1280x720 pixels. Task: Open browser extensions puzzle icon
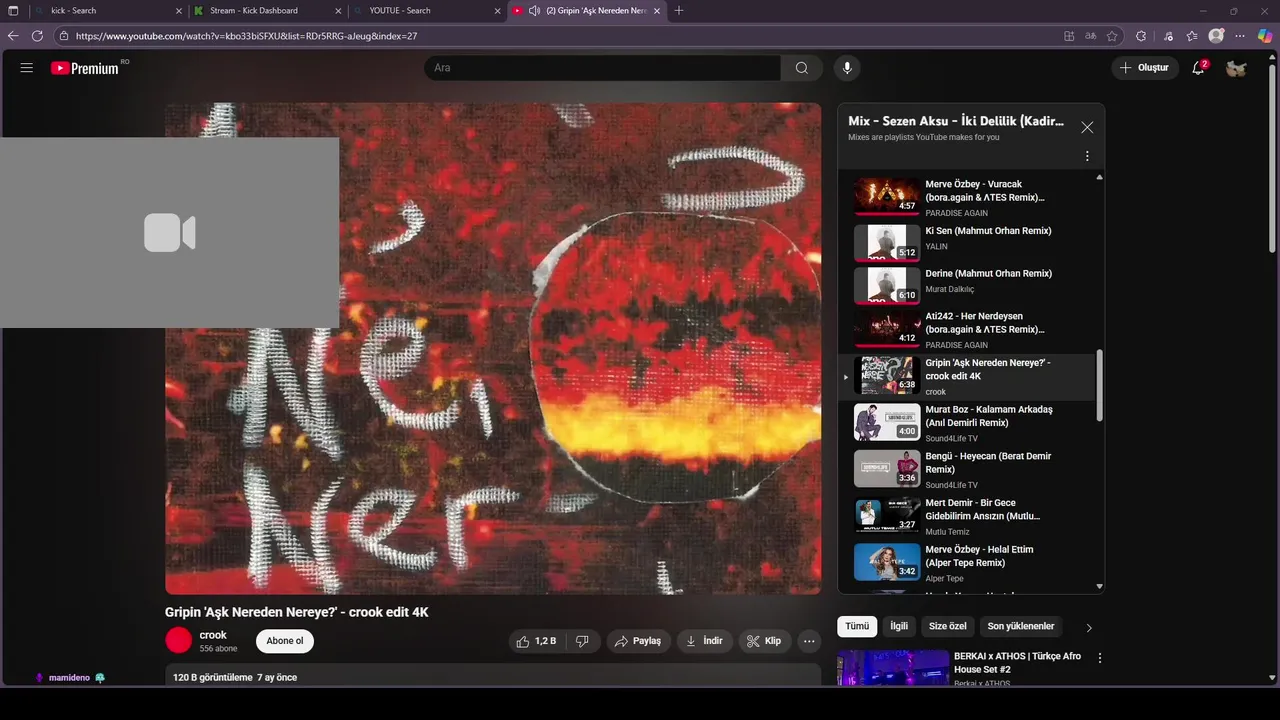(x=1141, y=36)
